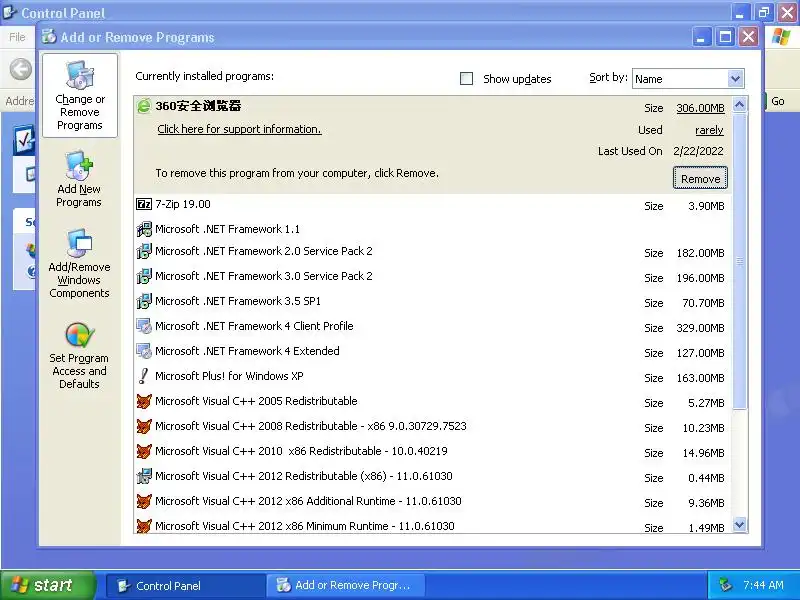The width and height of the screenshot is (800, 600).
Task: Open the Sort by Name dropdown
Action: pyautogui.click(x=735, y=79)
